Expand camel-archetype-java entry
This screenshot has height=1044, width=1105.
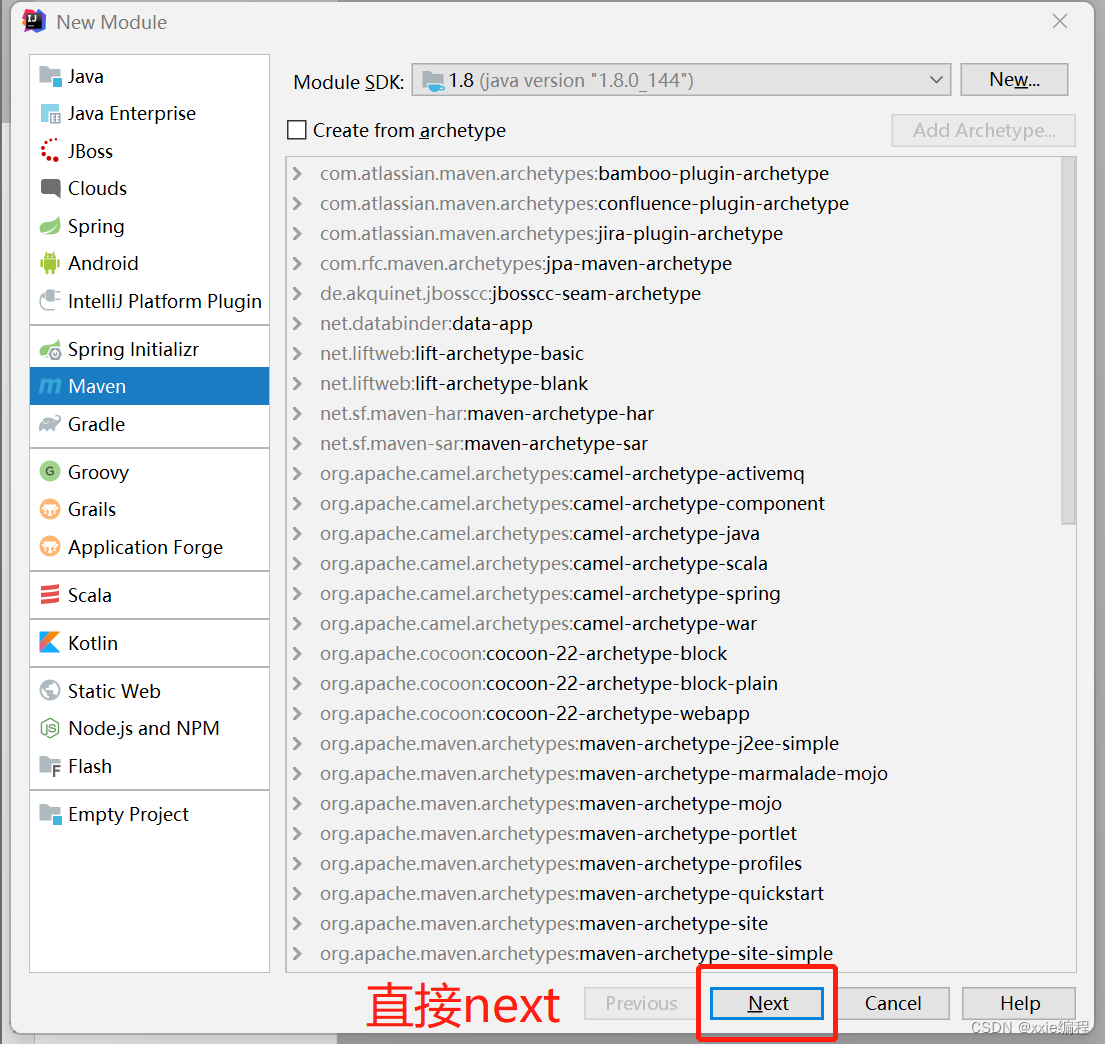(297, 534)
